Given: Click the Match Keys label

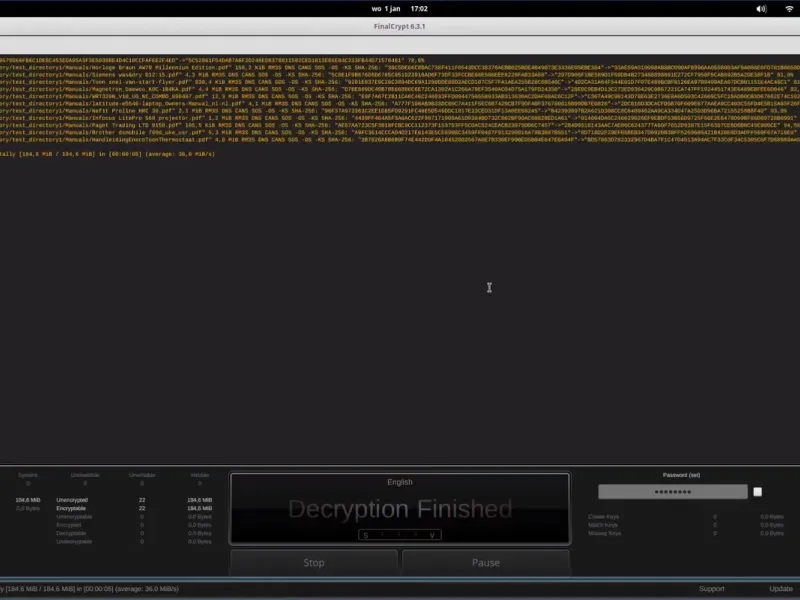Looking at the screenshot, I should point(603,525).
